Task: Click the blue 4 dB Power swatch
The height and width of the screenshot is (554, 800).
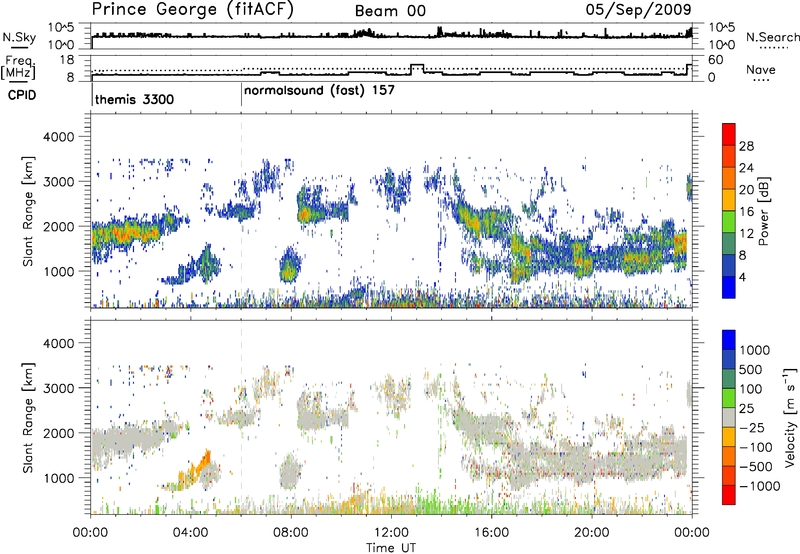Action: [729, 287]
